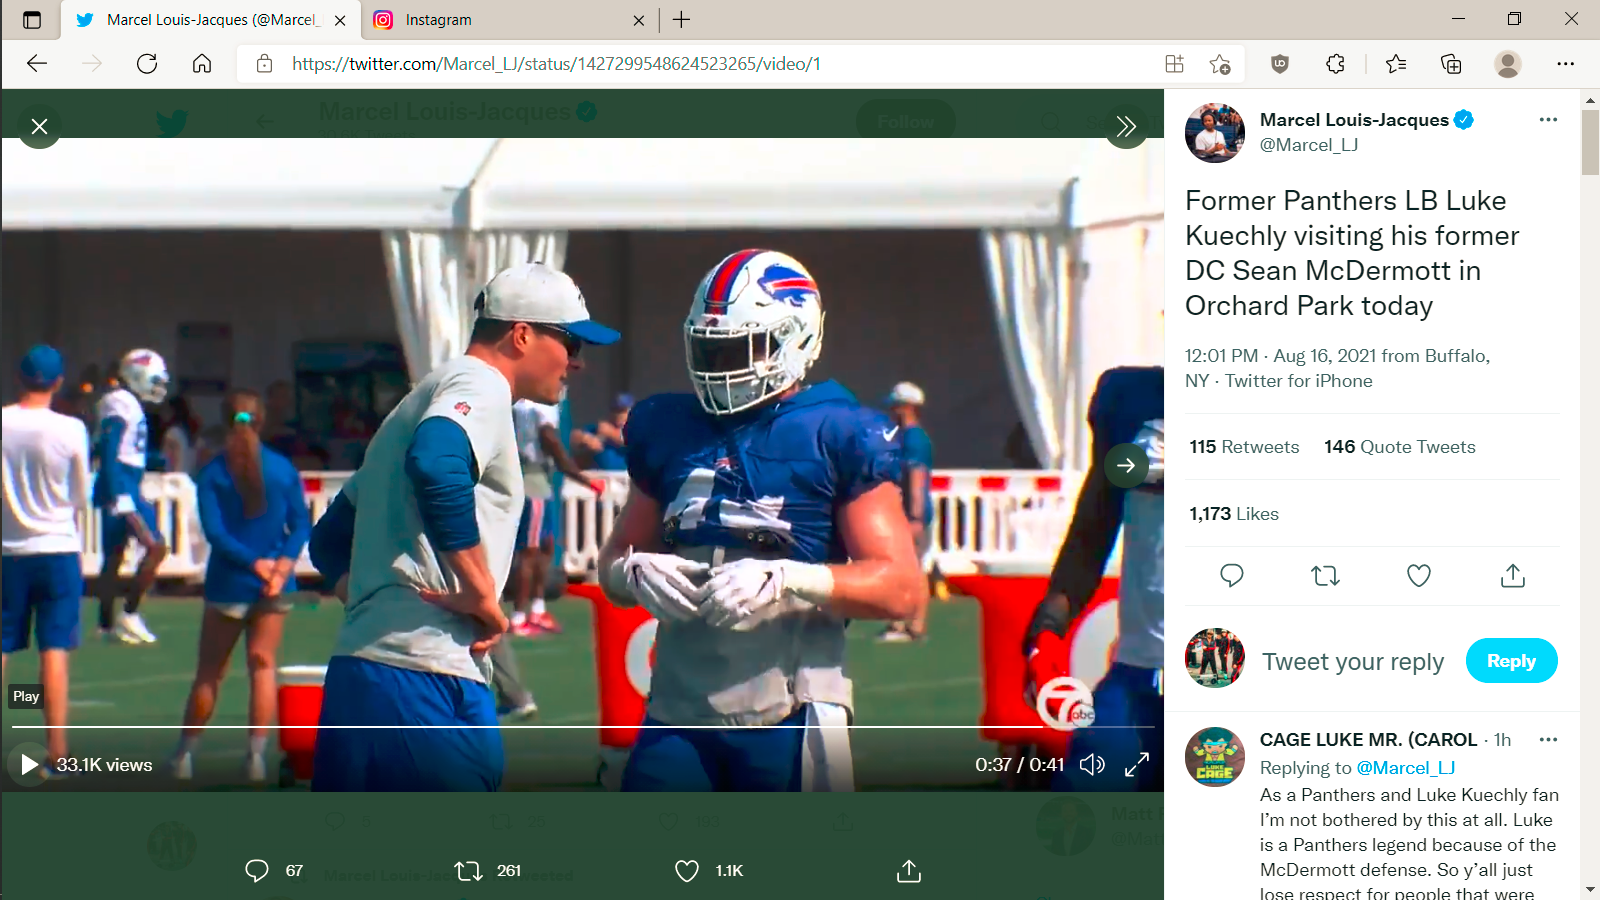Viewport: 1600px width, 900px height.
Task: Open browser profile avatar
Action: point(1508,64)
